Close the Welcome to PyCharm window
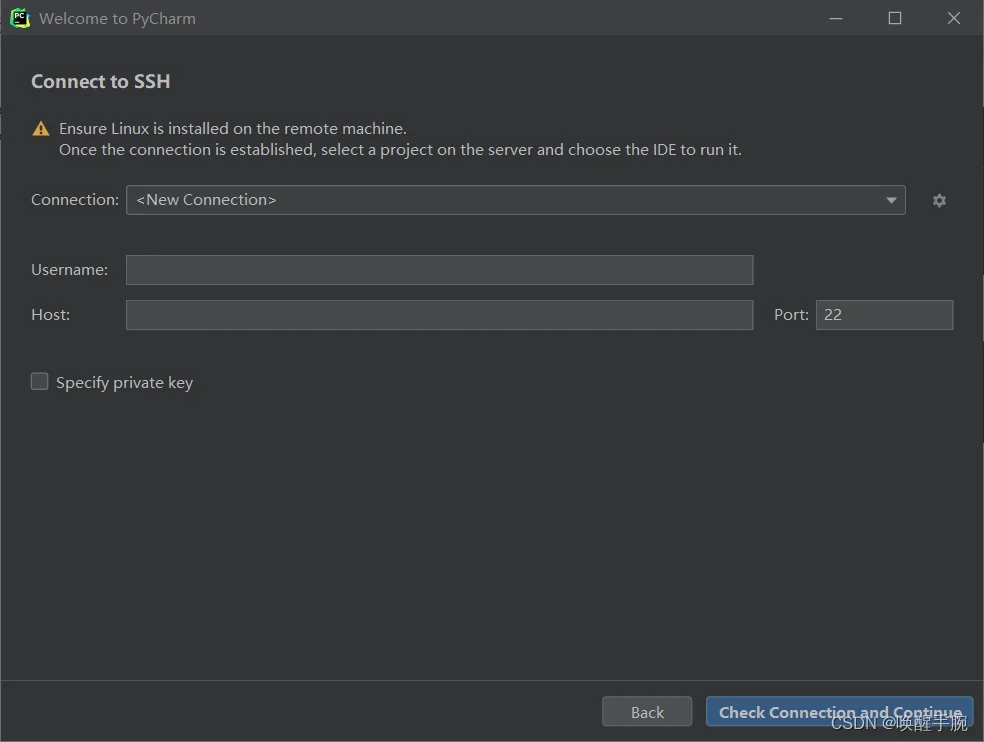This screenshot has width=984, height=742. (954, 18)
